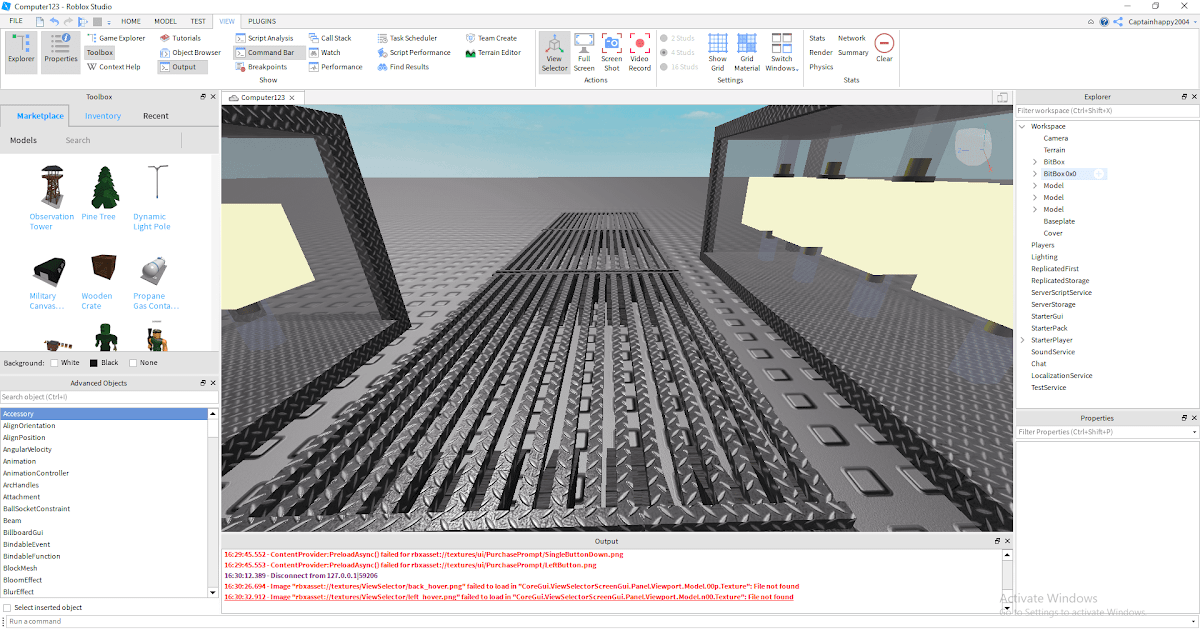Toggle the View Selector
The image size is (1200, 630).
click(554, 52)
